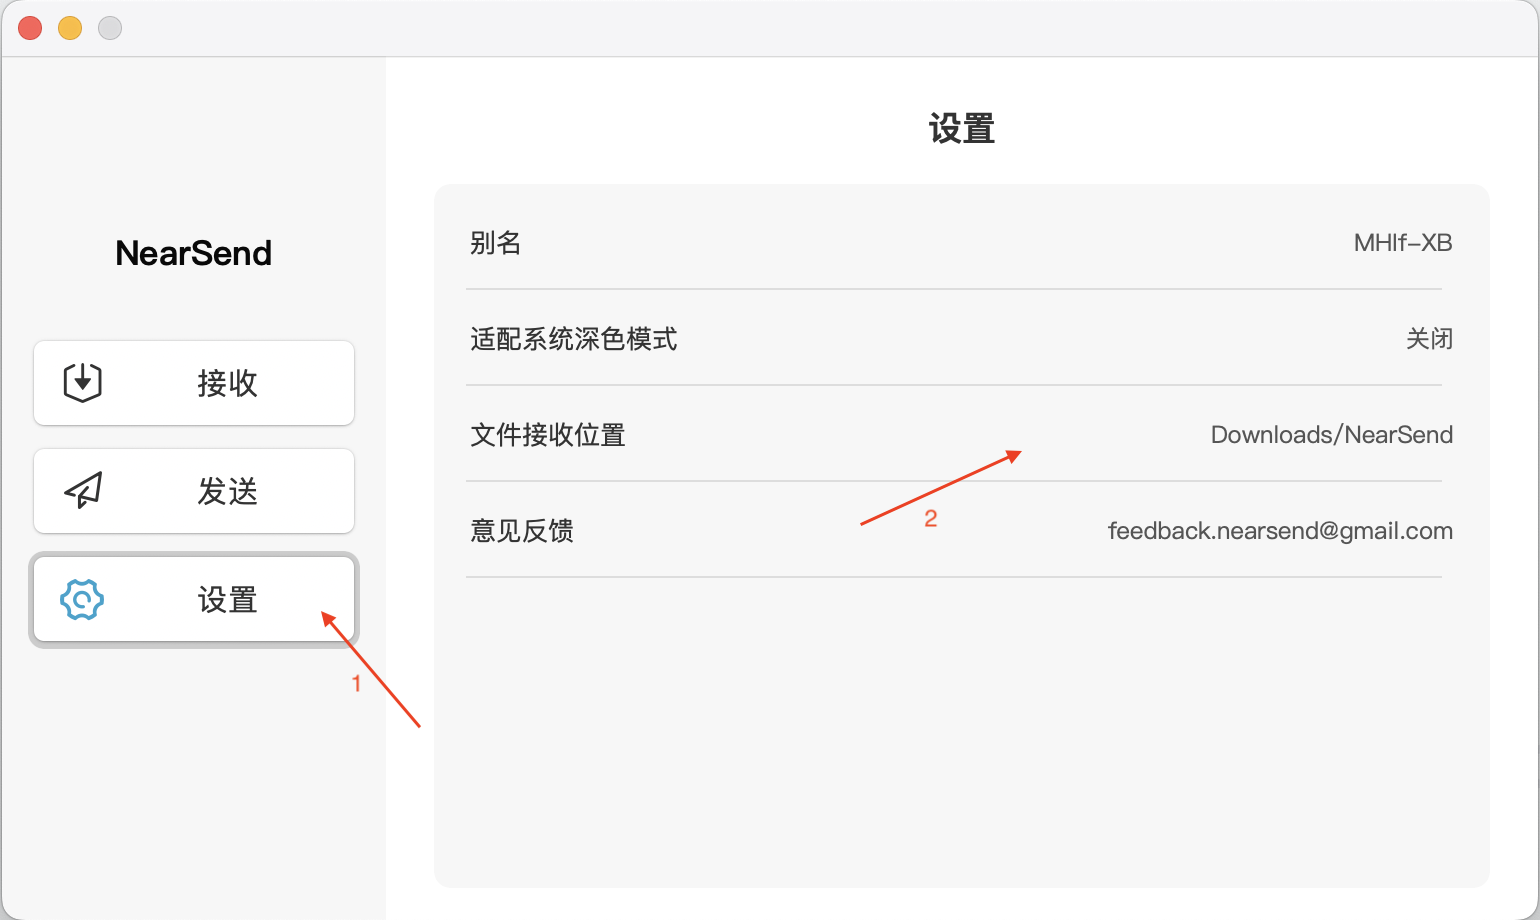Toggle dark mode setting showing 关闭
The width and height of the screenshot is (1540, 920).
point(1429,339)
